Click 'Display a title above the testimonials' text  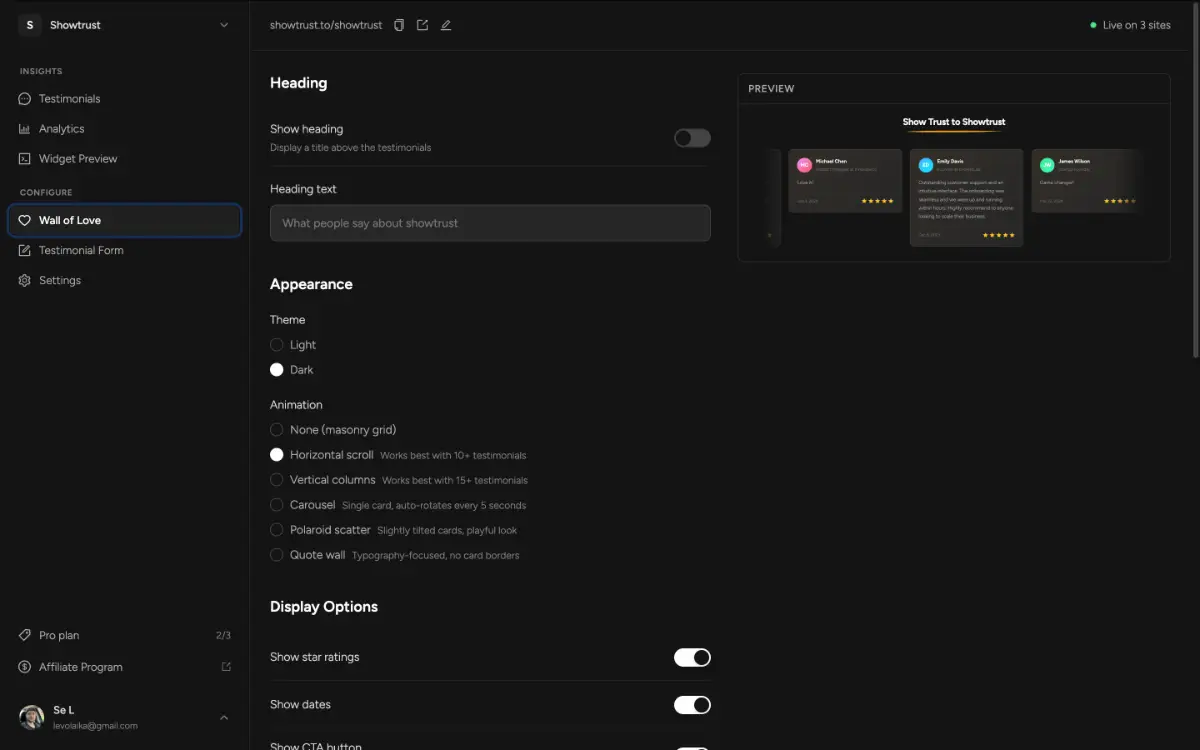(351, 148)
